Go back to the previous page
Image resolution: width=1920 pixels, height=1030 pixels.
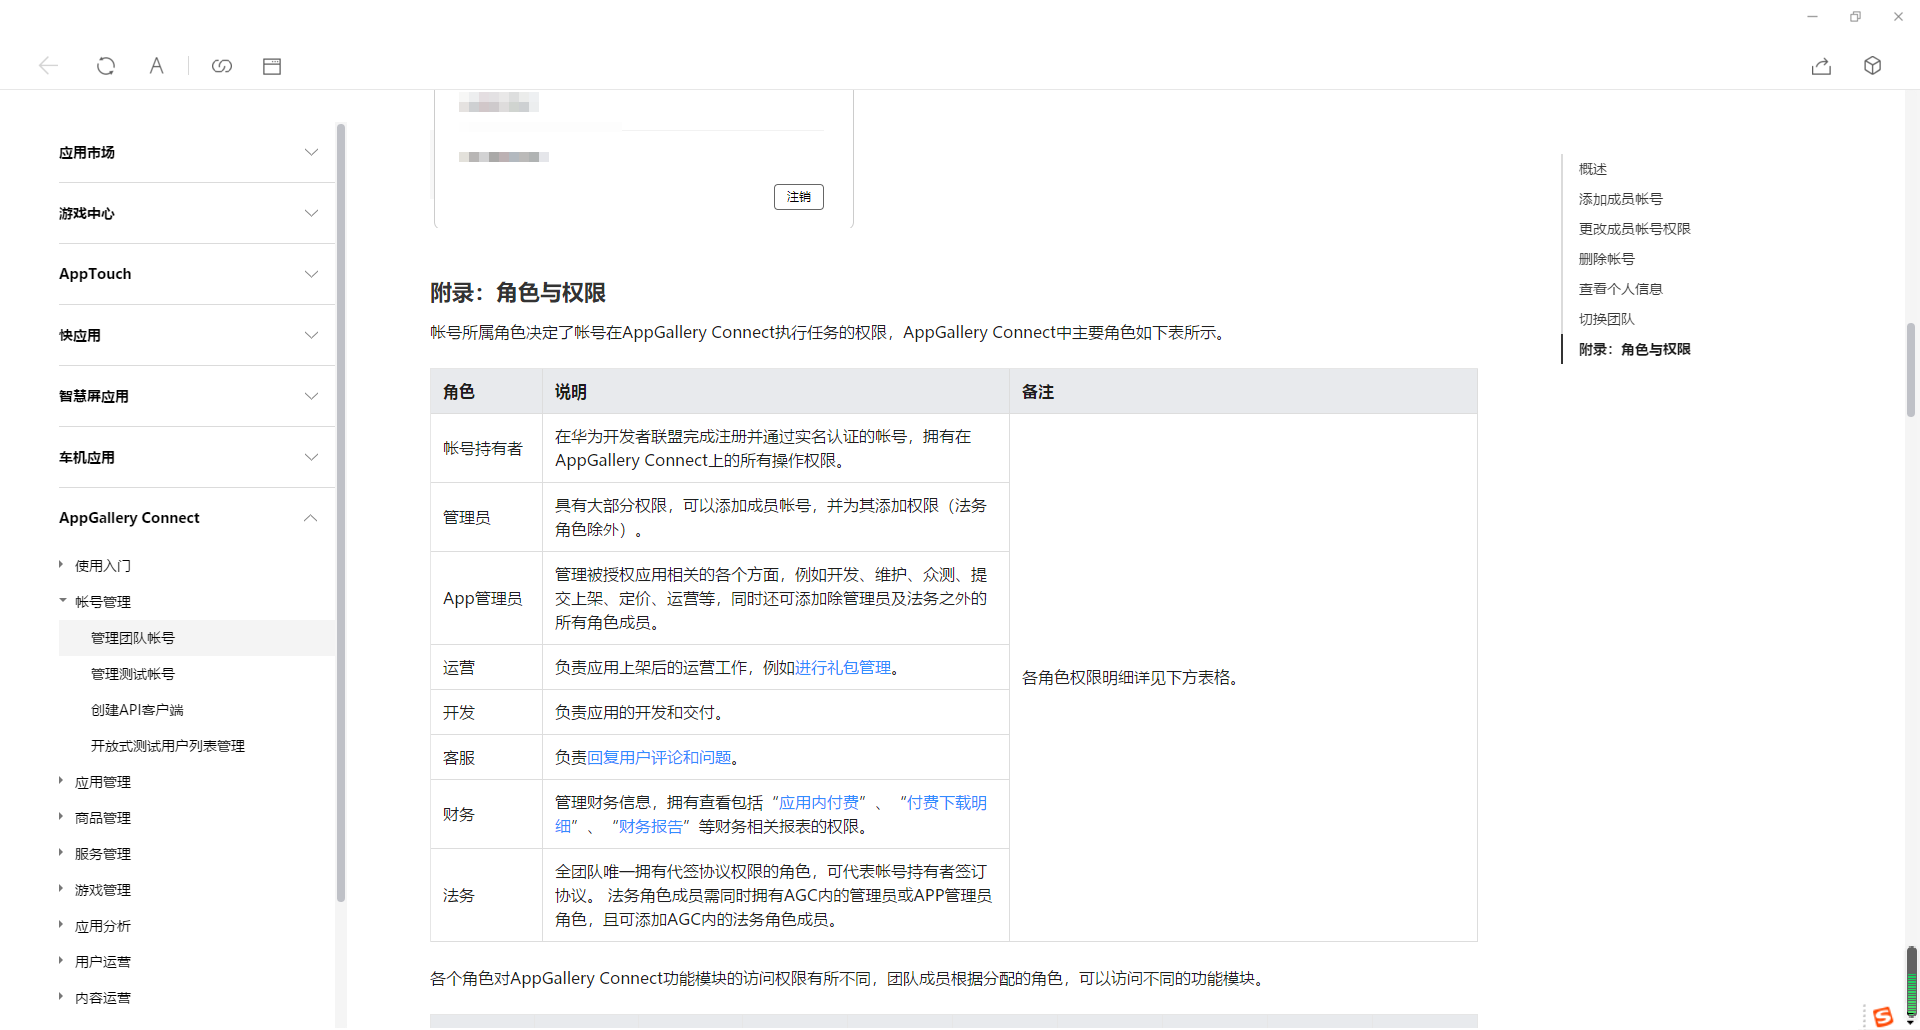coord(47,65)
